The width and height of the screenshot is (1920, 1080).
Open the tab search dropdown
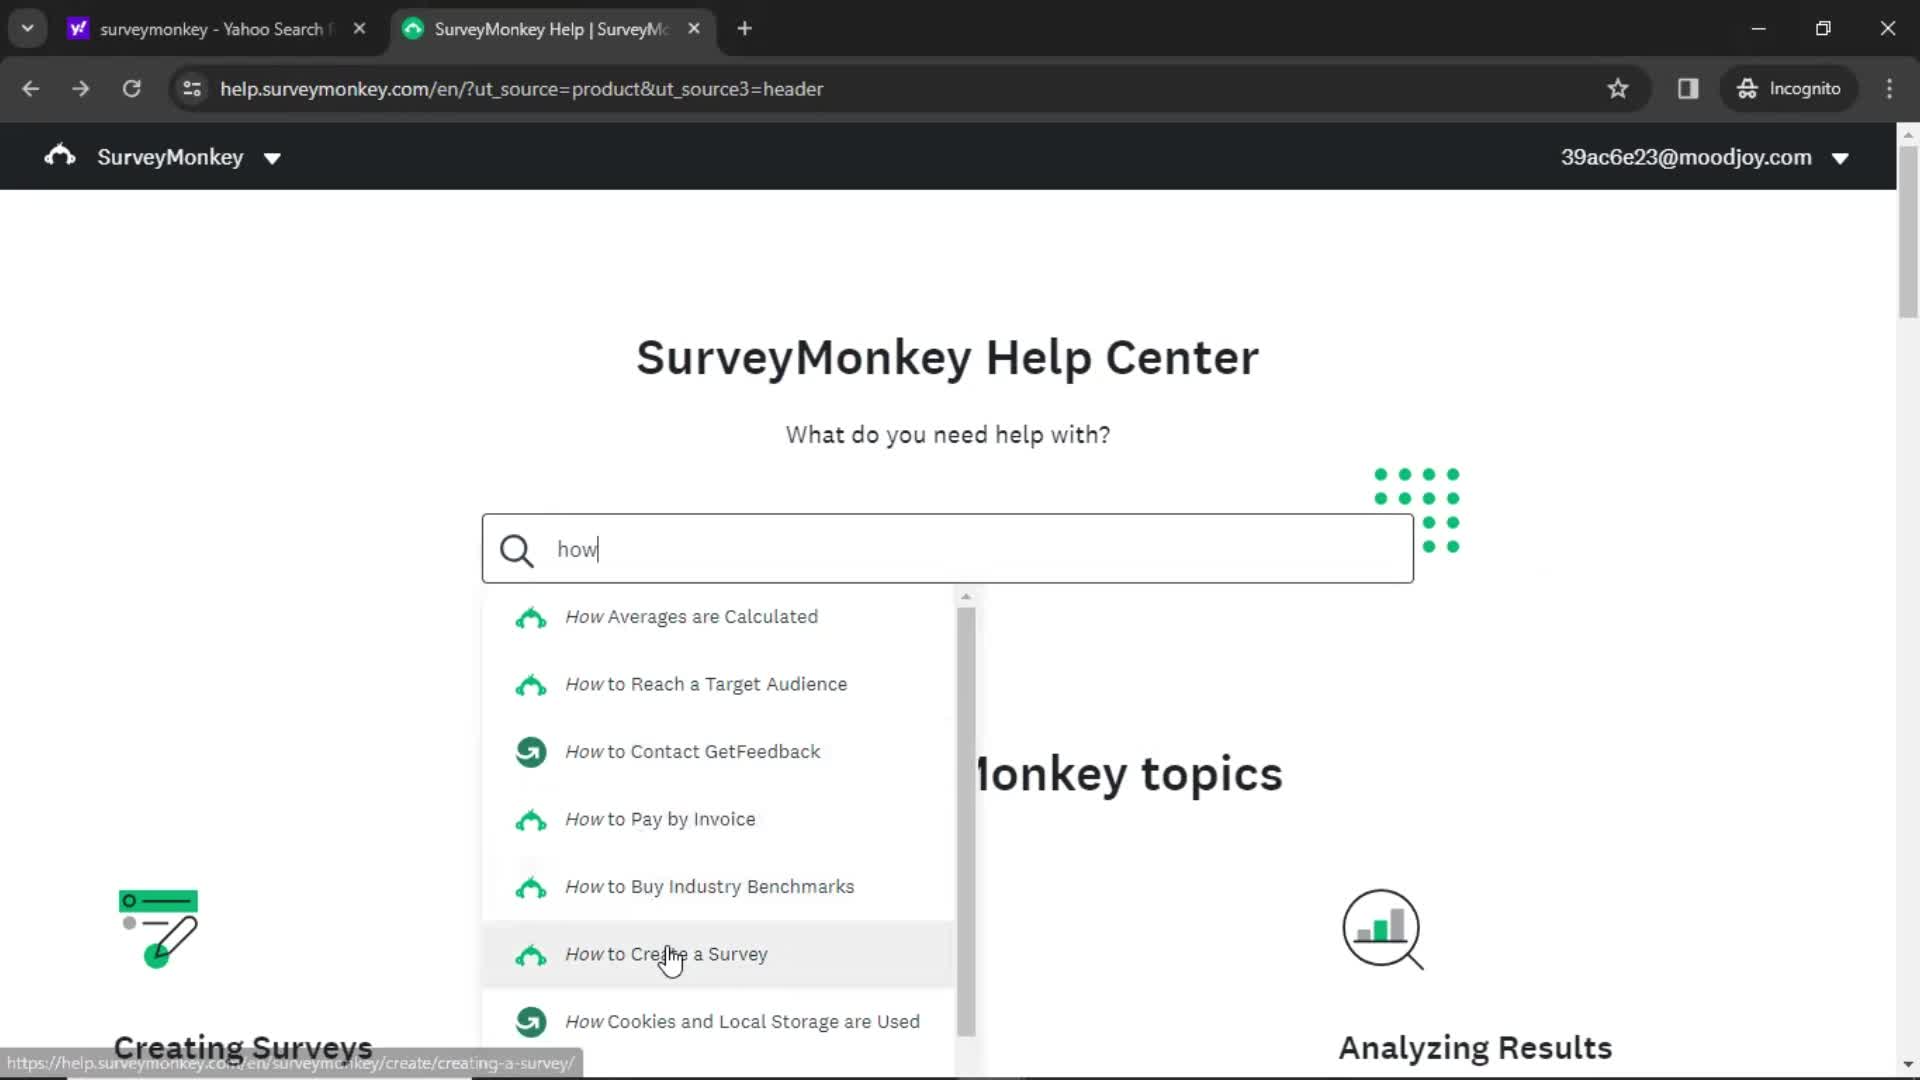28,29
